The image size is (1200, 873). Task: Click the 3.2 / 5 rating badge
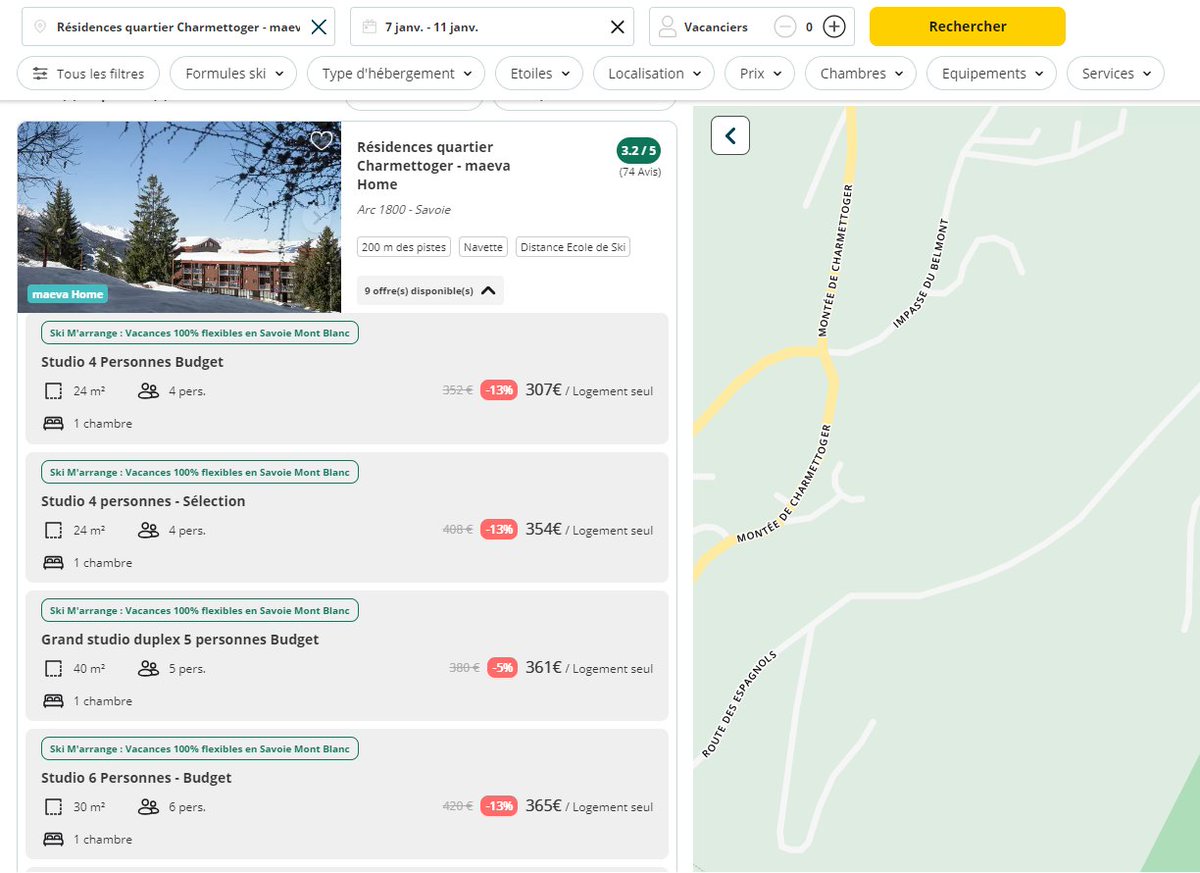pyautogui.click(x=639, y=151)
